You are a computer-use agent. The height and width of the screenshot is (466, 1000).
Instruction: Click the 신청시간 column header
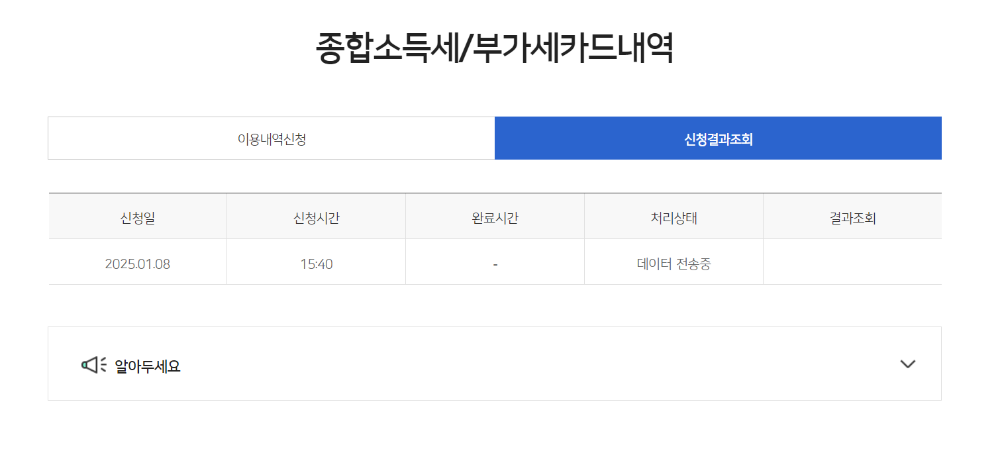click(316, 218)
